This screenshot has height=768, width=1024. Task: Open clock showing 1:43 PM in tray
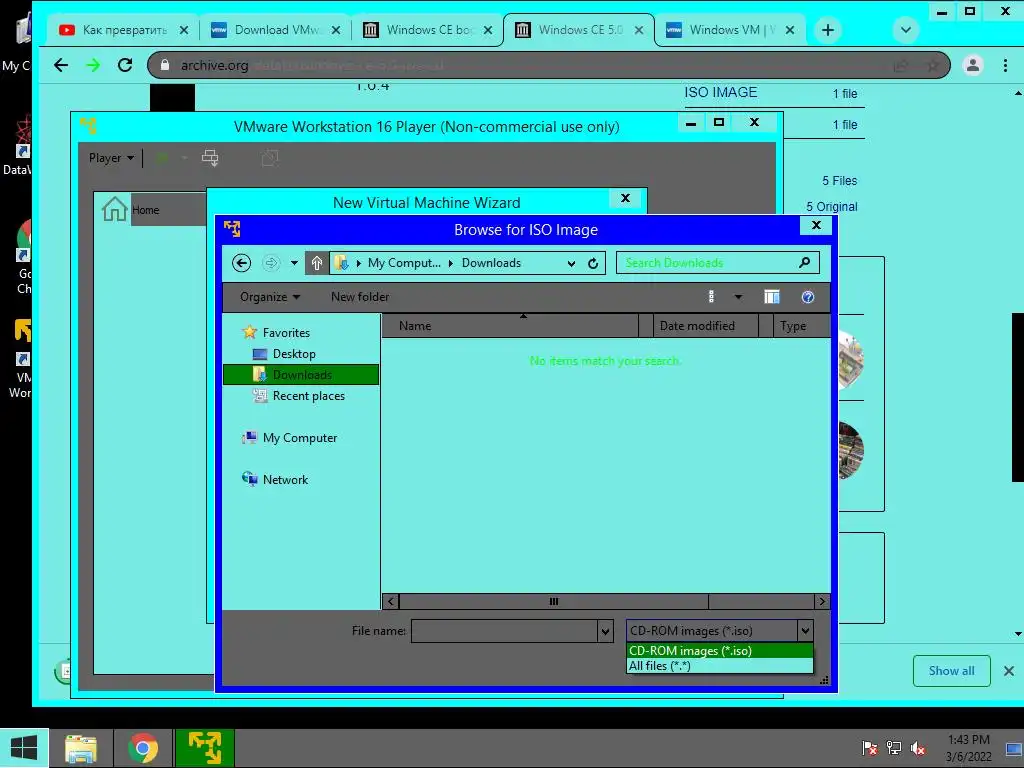point(968,748)
